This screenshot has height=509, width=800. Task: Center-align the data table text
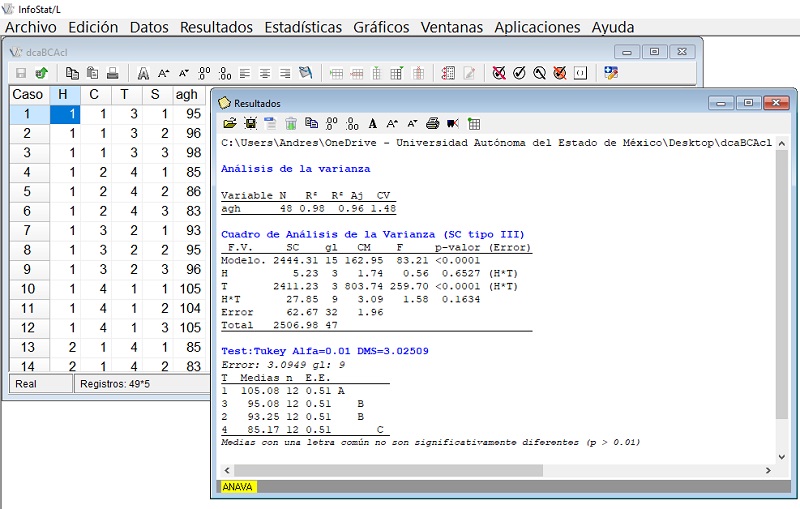point(265,73)
